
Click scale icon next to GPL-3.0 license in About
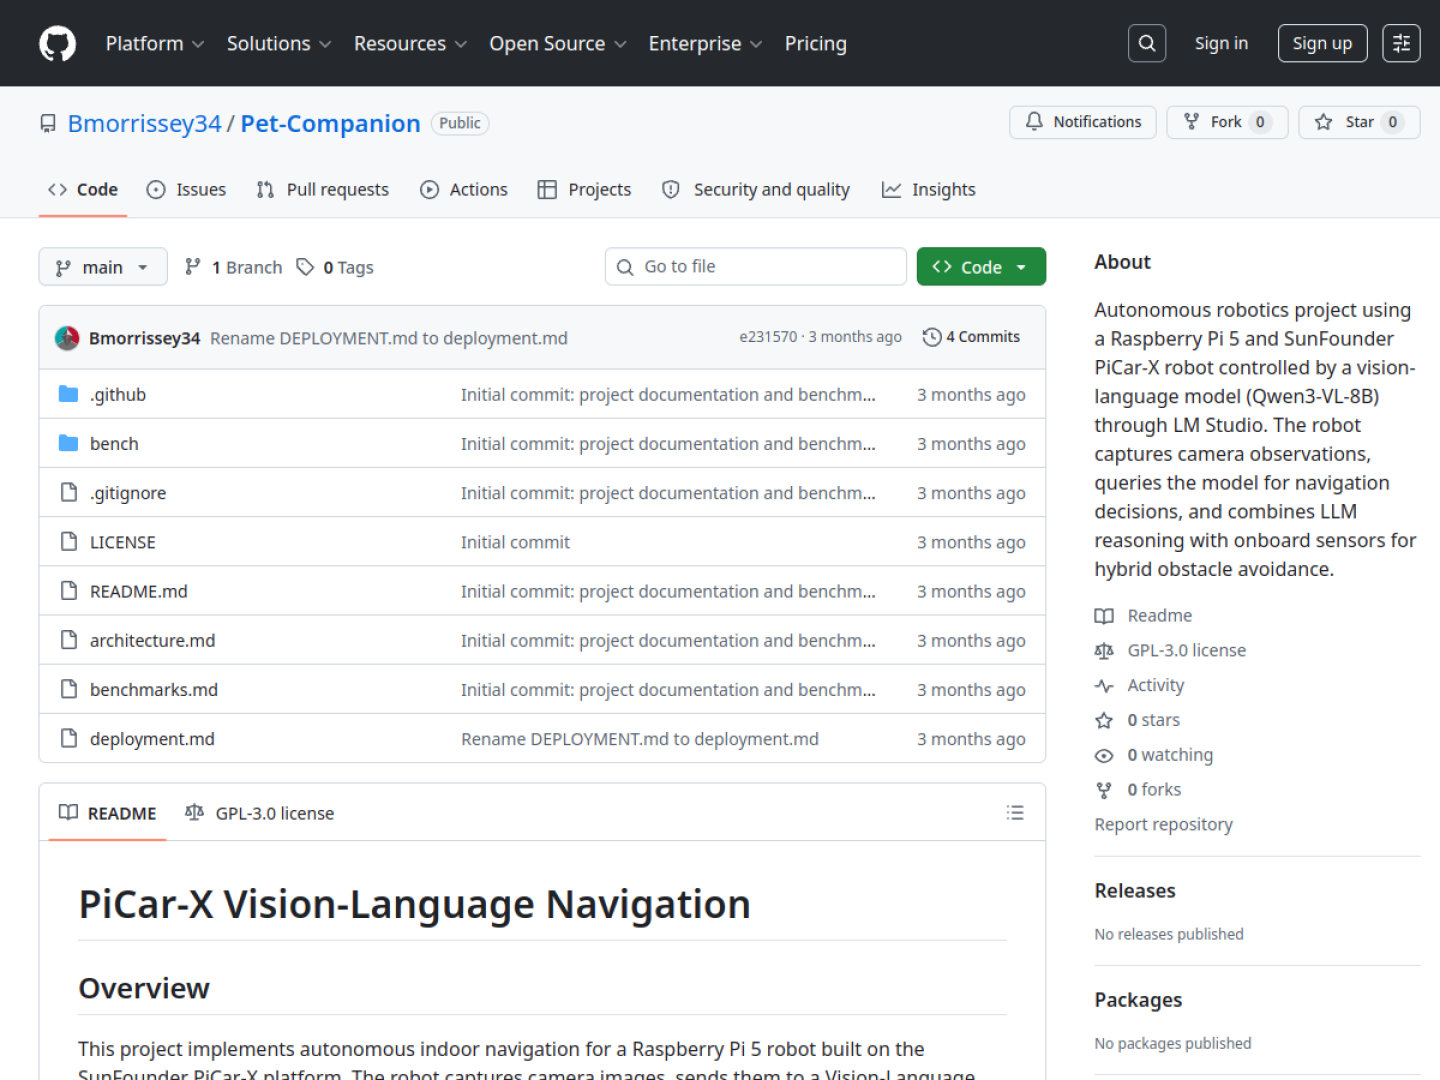click(x=1104, y=651)
